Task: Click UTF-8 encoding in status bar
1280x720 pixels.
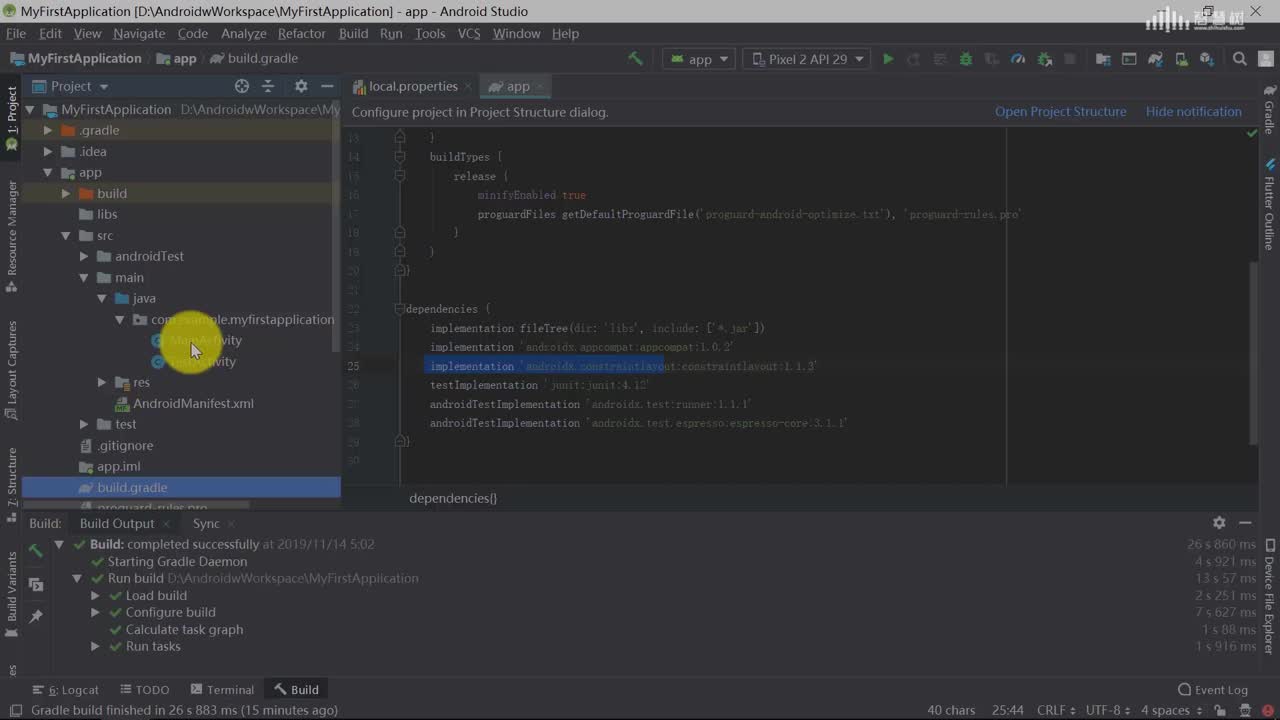Action: tap(1107, 710)
